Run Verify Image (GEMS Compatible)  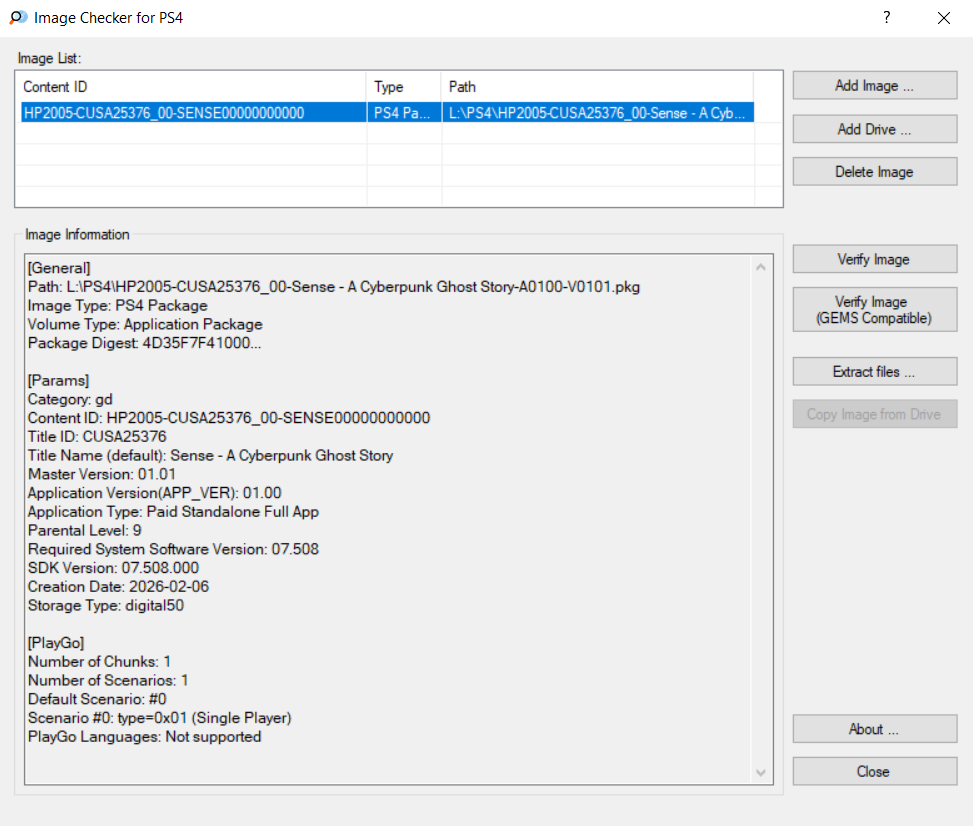[874, 310]
